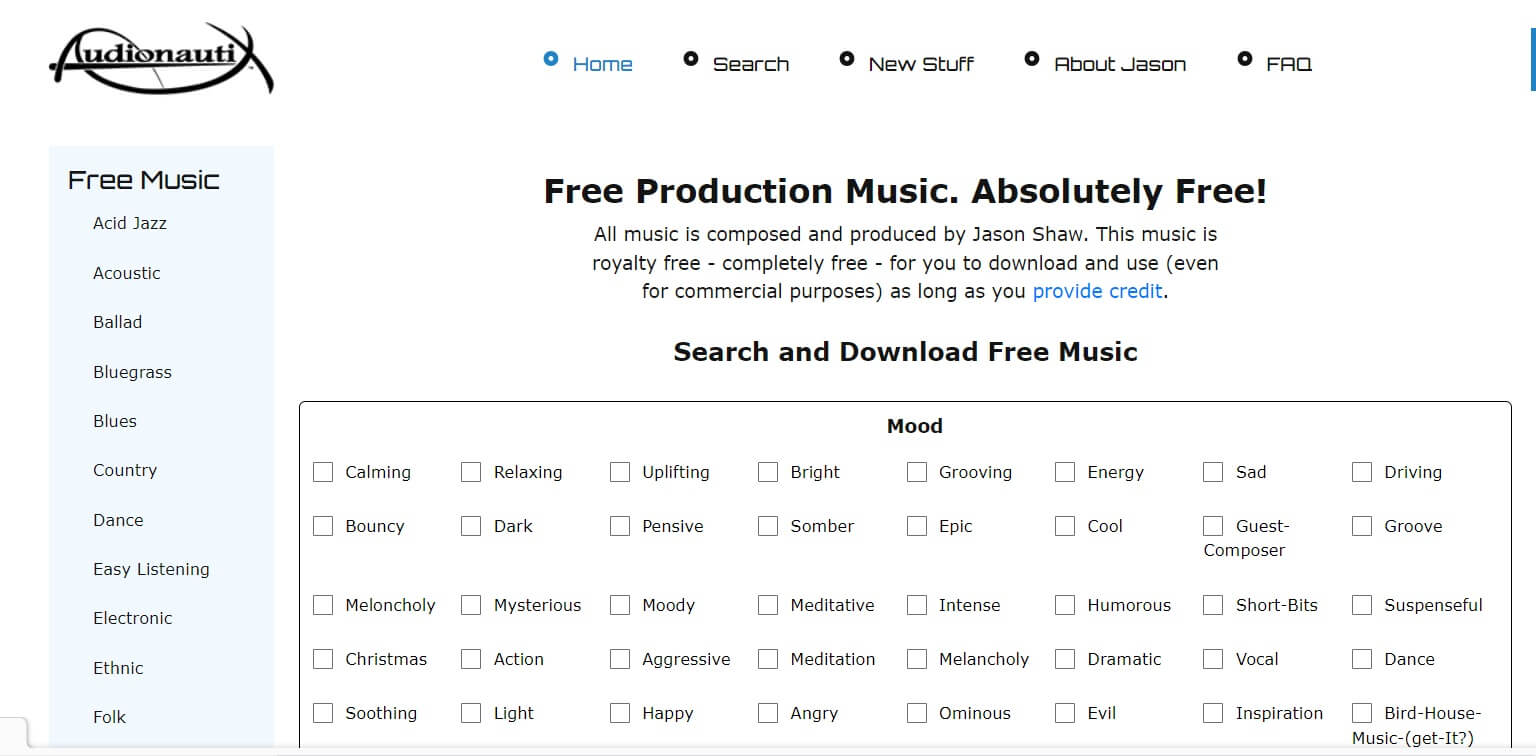
Task: Select the Electronic genre in sidebar
Action: pyautogui.click(x=133, y=618)
